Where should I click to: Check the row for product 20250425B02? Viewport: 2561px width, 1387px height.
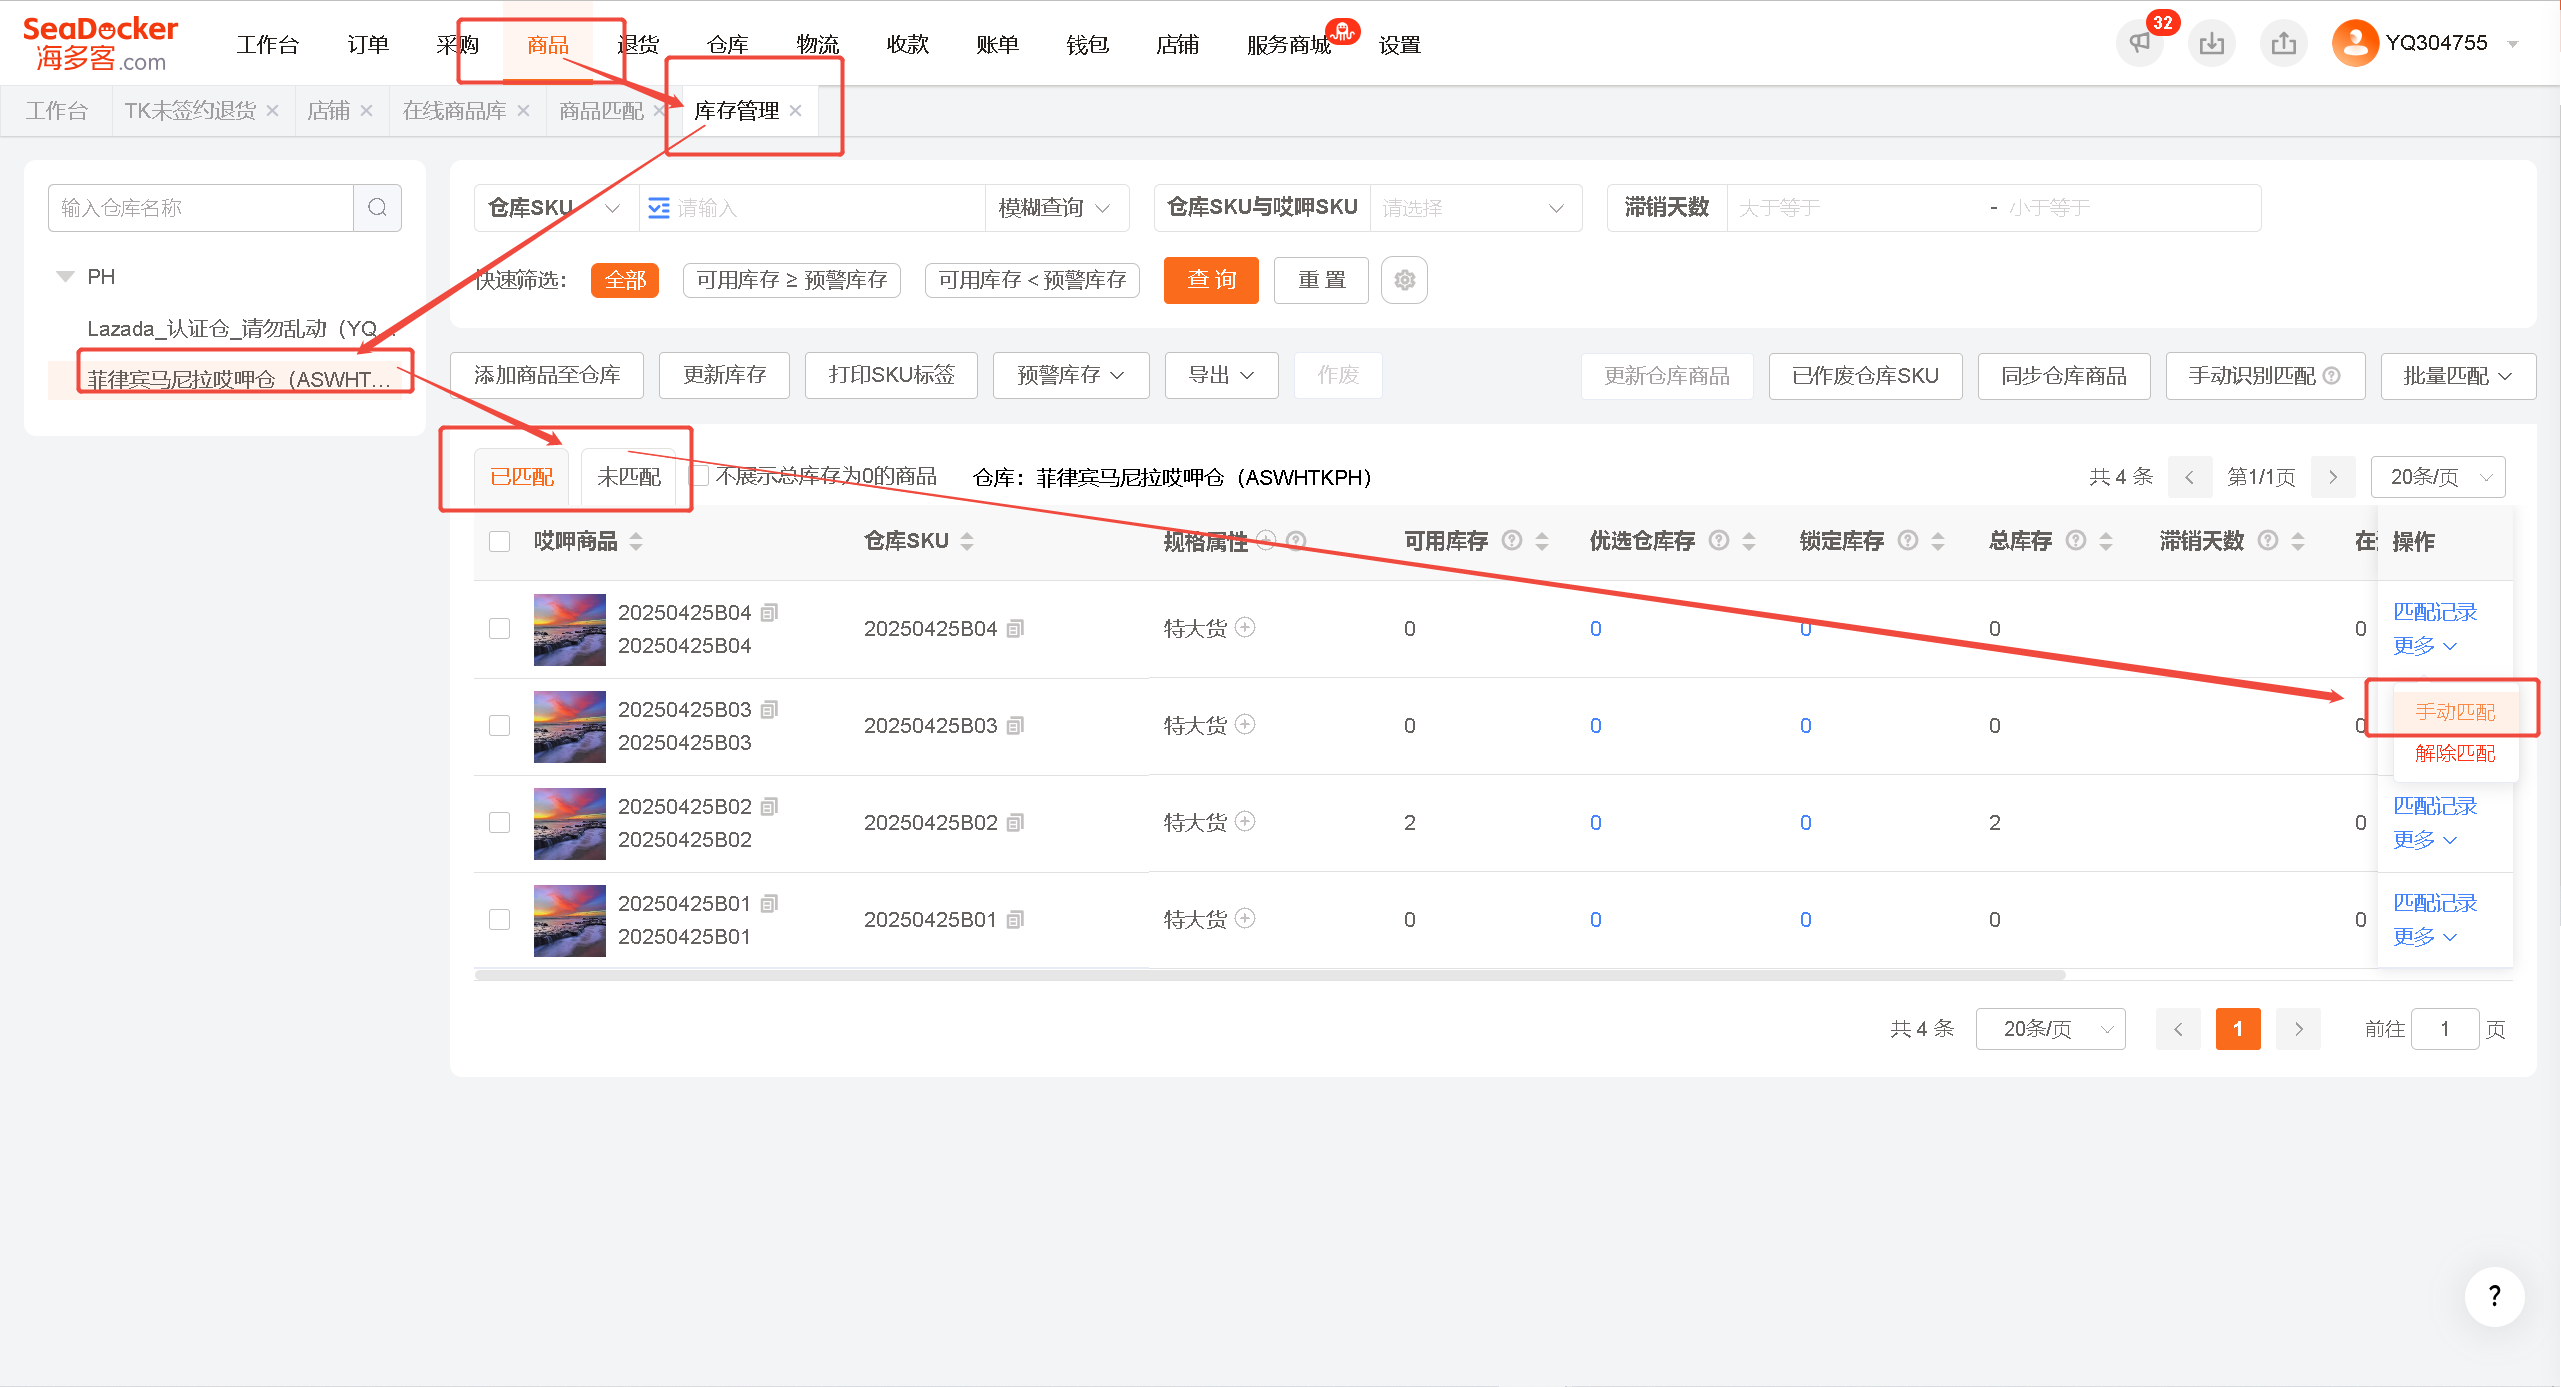point(499,822)
